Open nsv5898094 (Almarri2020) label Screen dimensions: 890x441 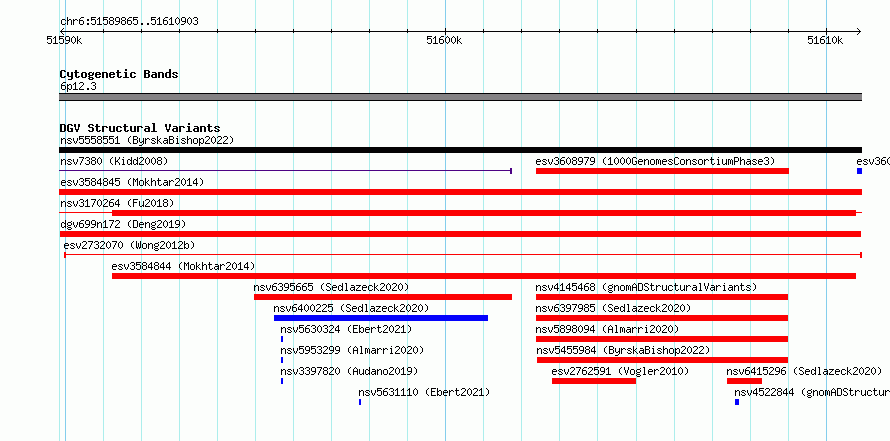[x=607, y=329]
